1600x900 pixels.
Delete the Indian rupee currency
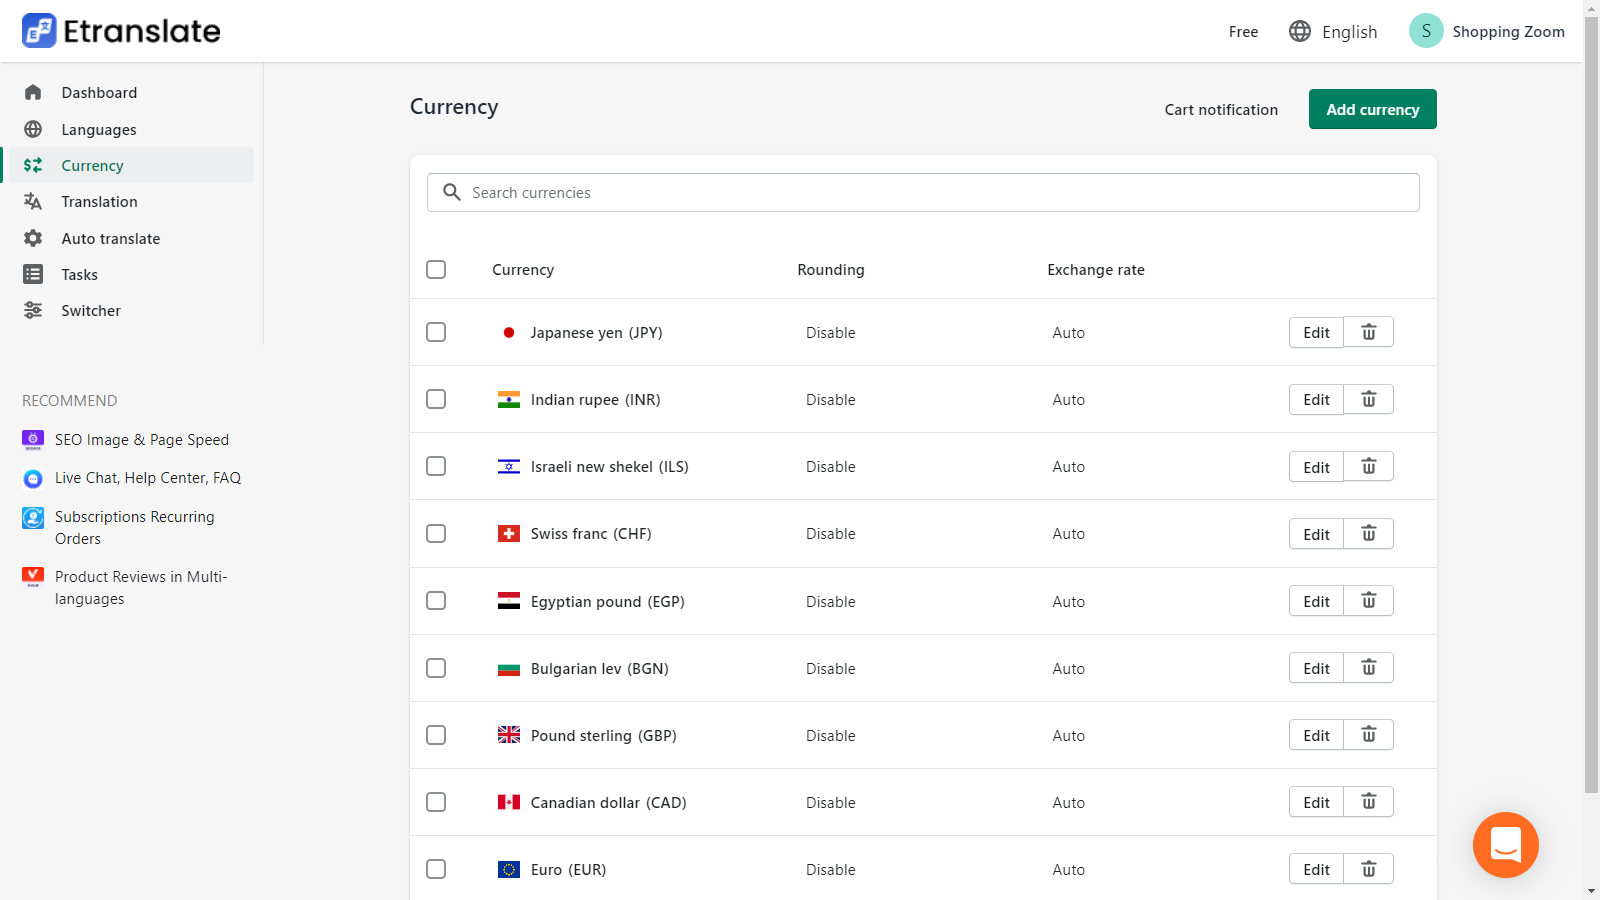tap(1369, 399)
